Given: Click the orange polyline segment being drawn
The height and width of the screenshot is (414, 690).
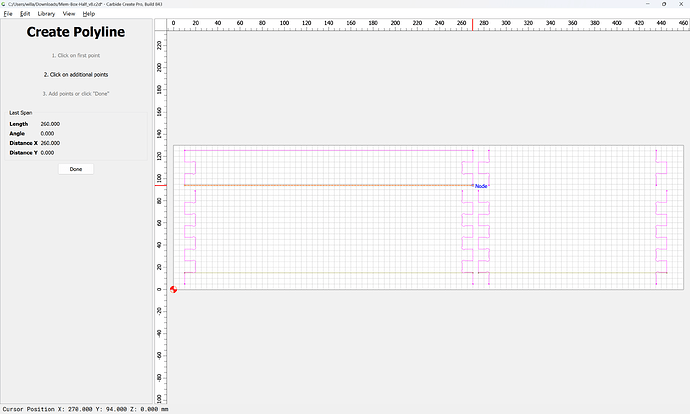Looking at the screenshot, I should point(328,185).
